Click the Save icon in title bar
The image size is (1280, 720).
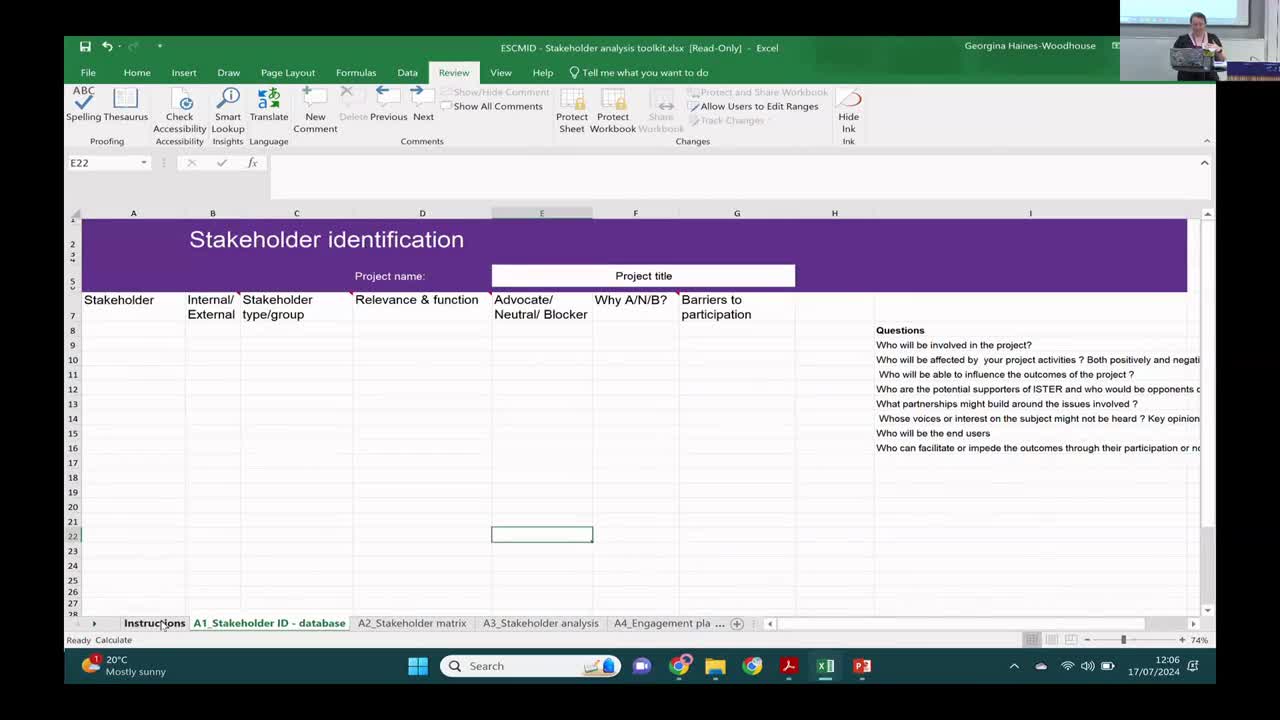(85, 47)
